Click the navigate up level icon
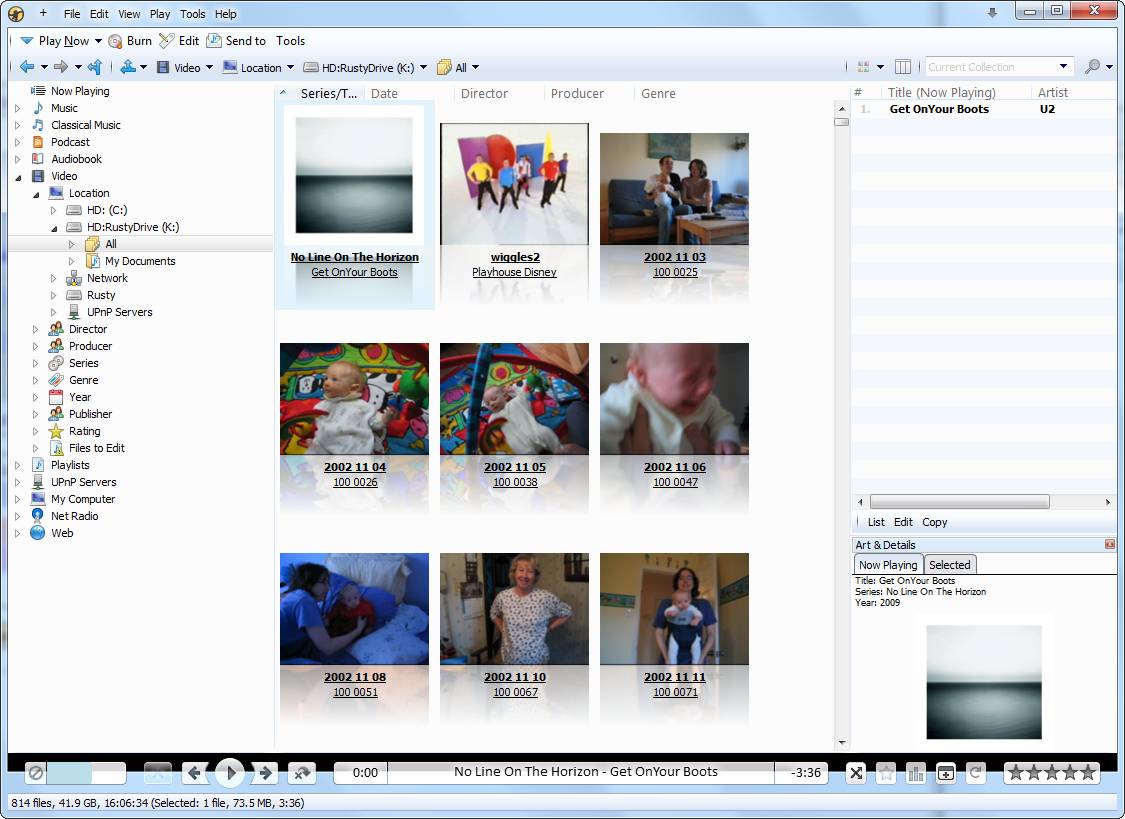Viewport: 1125px width, 819px height. click(x=95, y=67)
